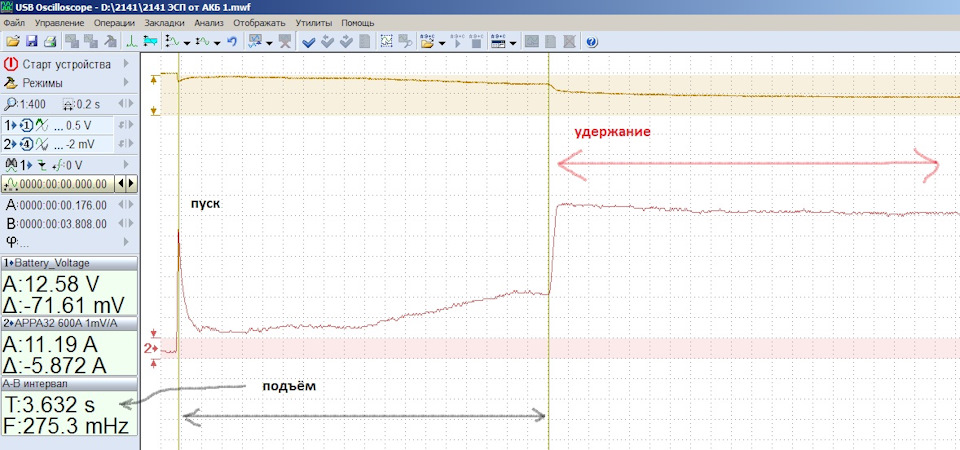The image size is (960, 450).
Task: Click the folder with settings icon
Action: point(427,42)
